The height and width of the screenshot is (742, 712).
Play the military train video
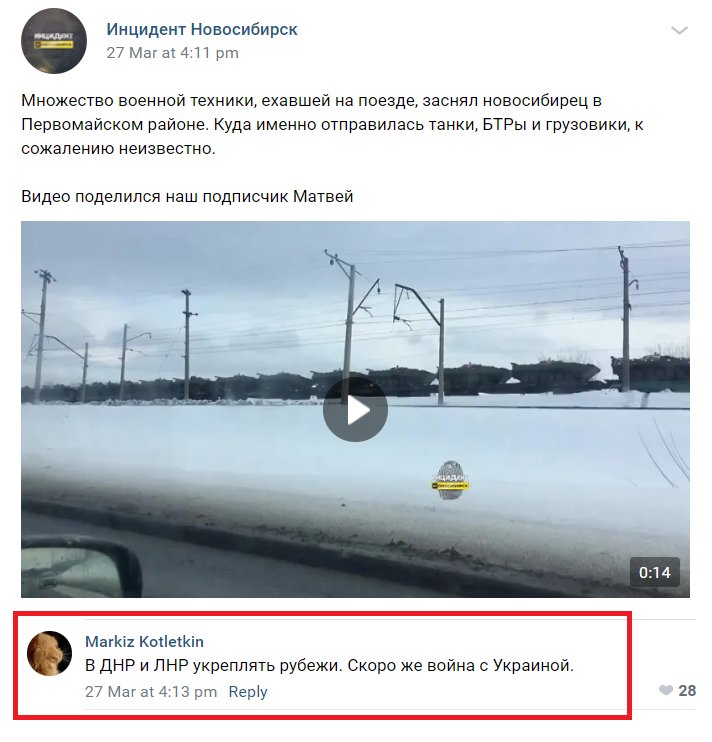355,410
